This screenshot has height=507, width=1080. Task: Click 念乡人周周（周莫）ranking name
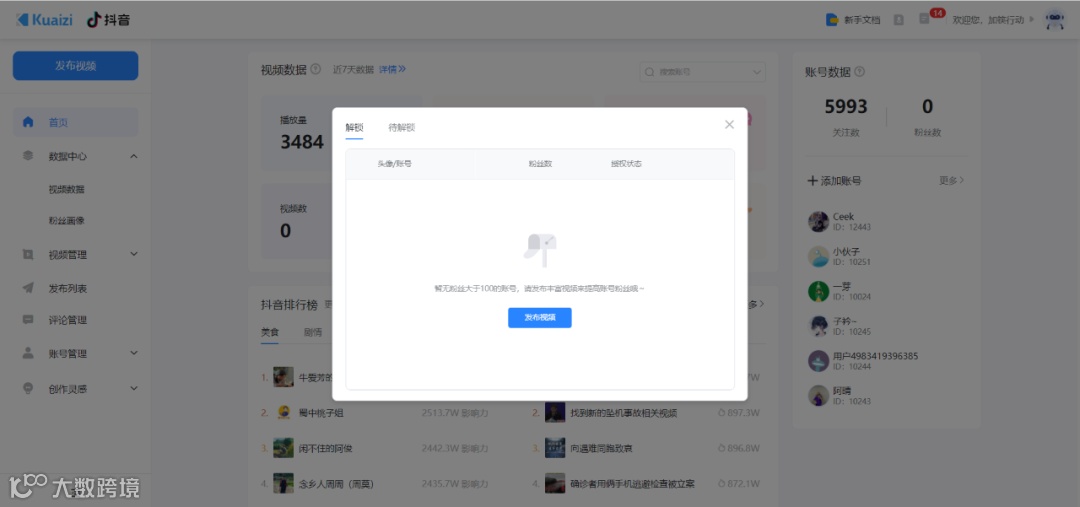tap(336, 484)
